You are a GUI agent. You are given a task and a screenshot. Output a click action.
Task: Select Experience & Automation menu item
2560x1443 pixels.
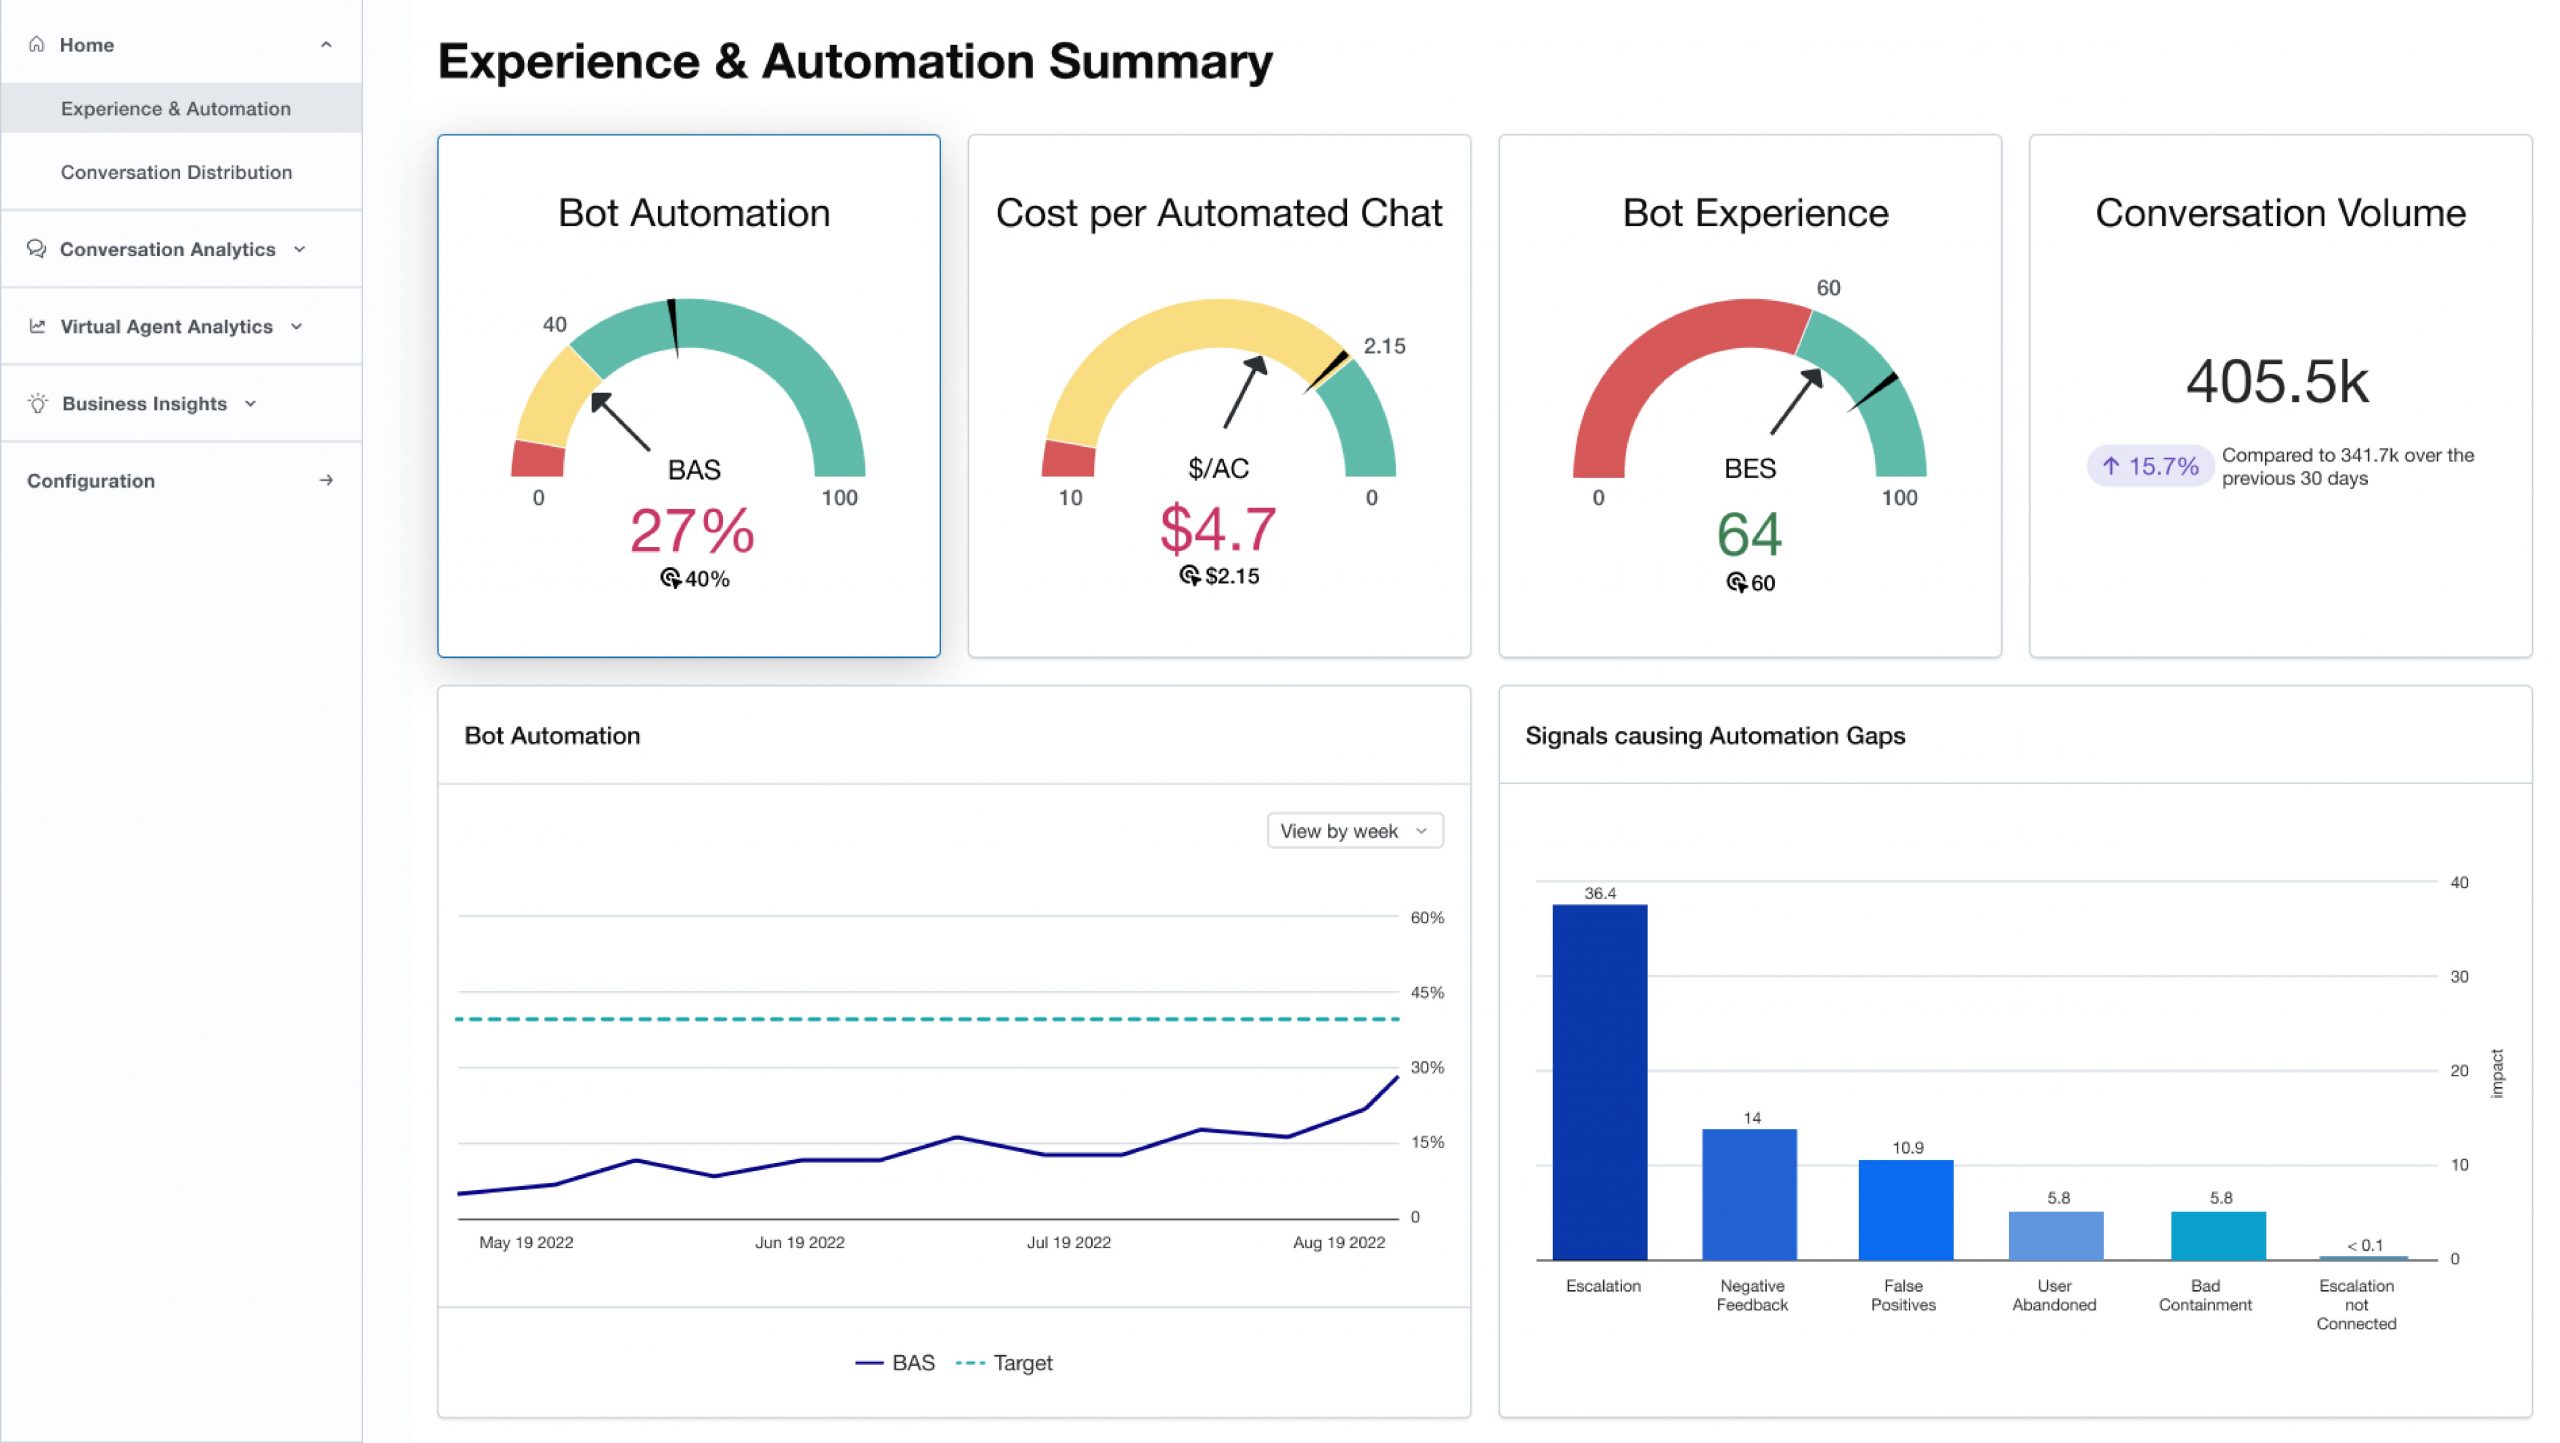[176, 108]
